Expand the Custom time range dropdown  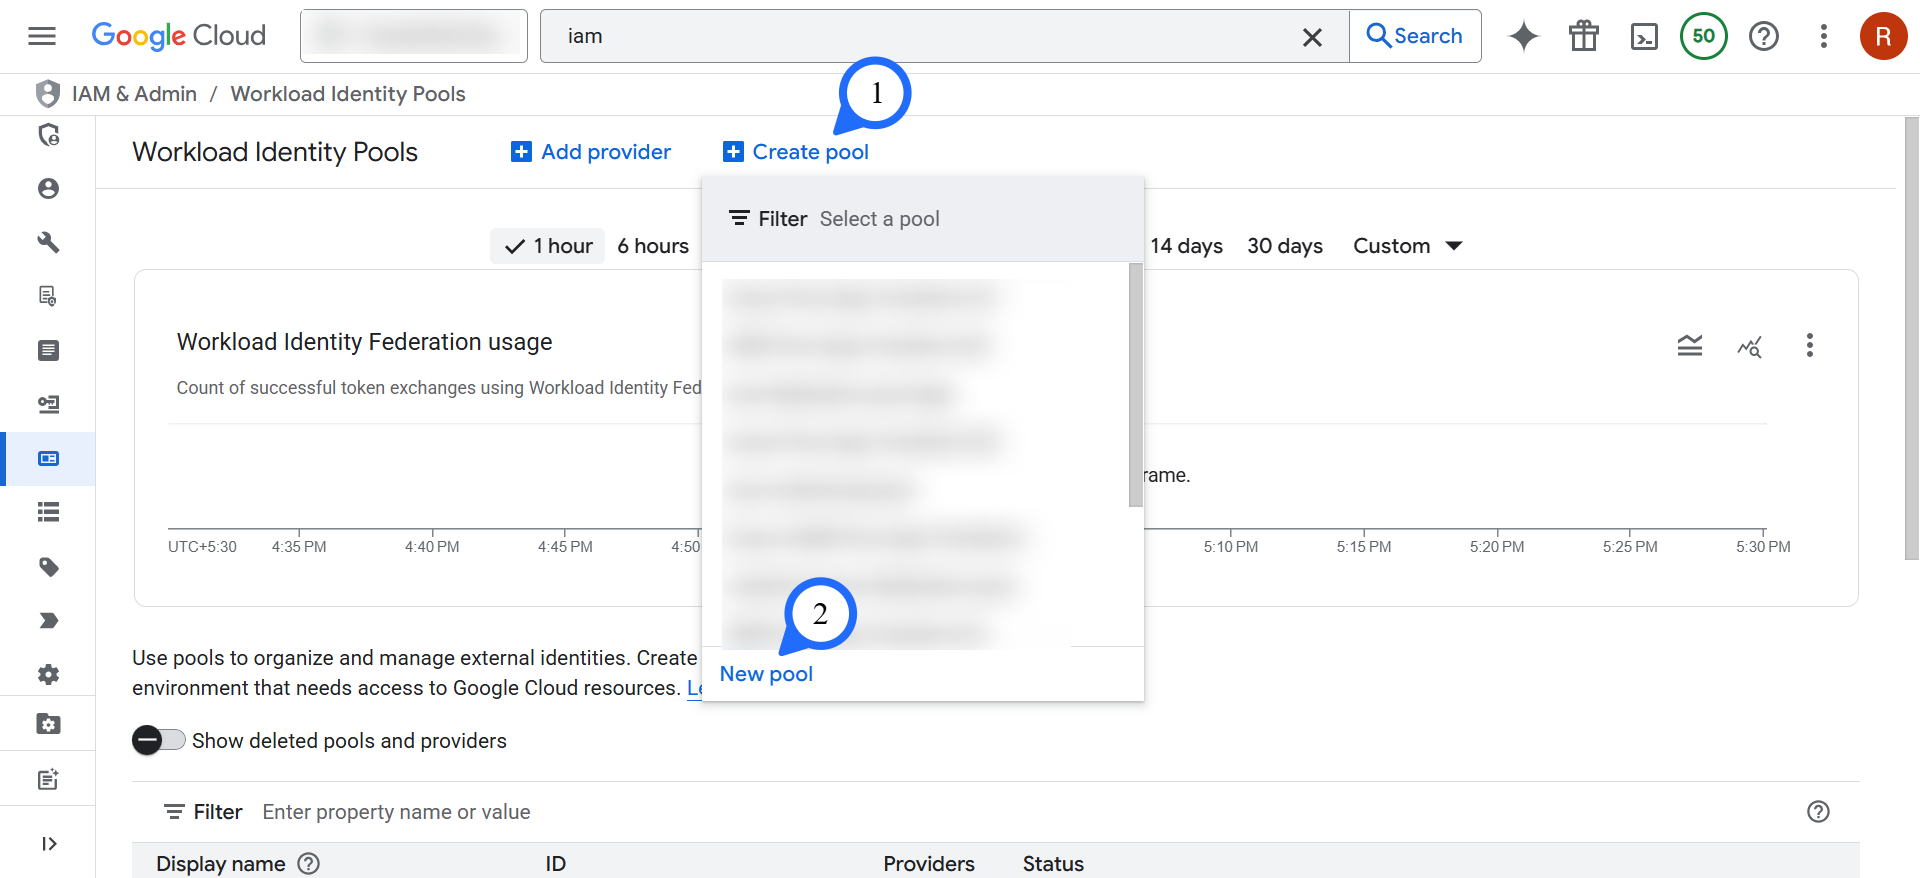coord(1407,246)
